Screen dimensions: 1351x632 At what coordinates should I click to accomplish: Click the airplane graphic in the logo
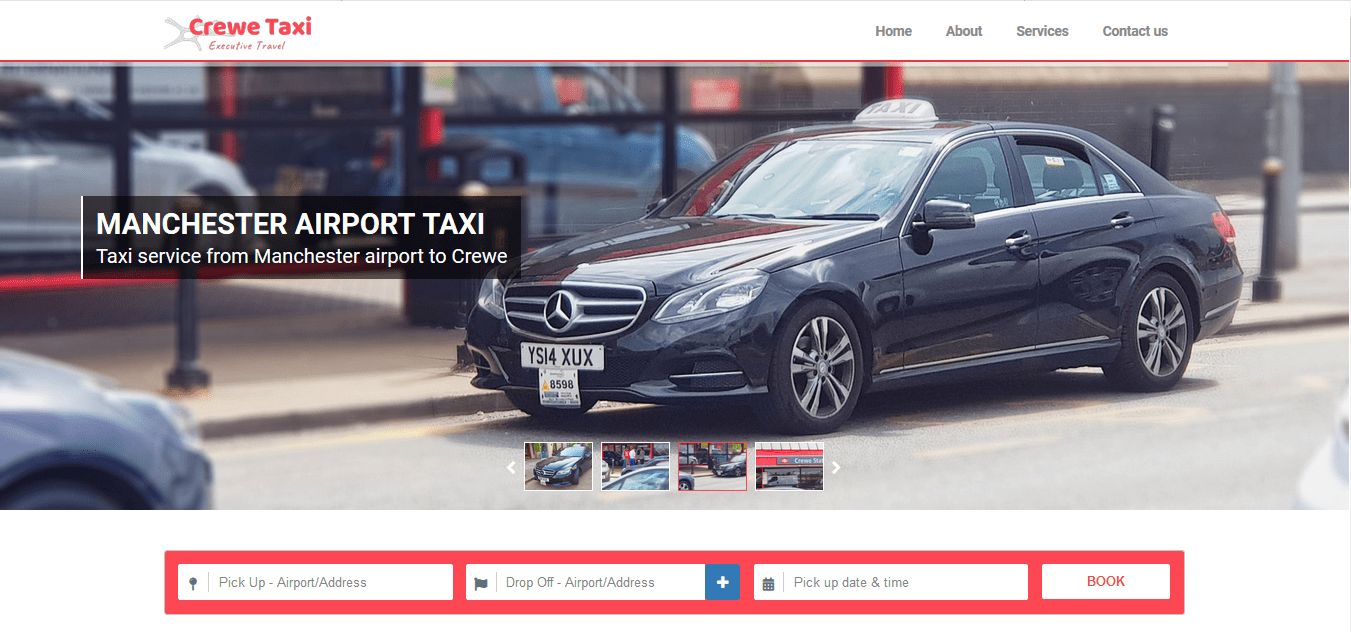pos(183,33)
